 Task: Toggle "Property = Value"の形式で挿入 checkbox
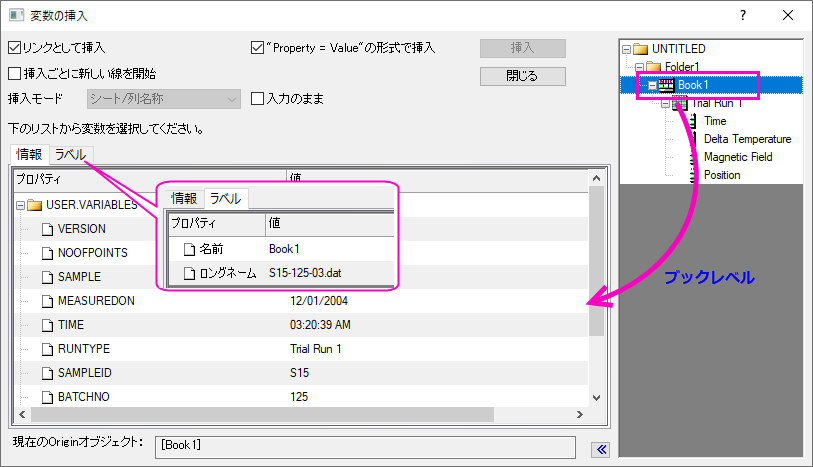coord(257,48)
